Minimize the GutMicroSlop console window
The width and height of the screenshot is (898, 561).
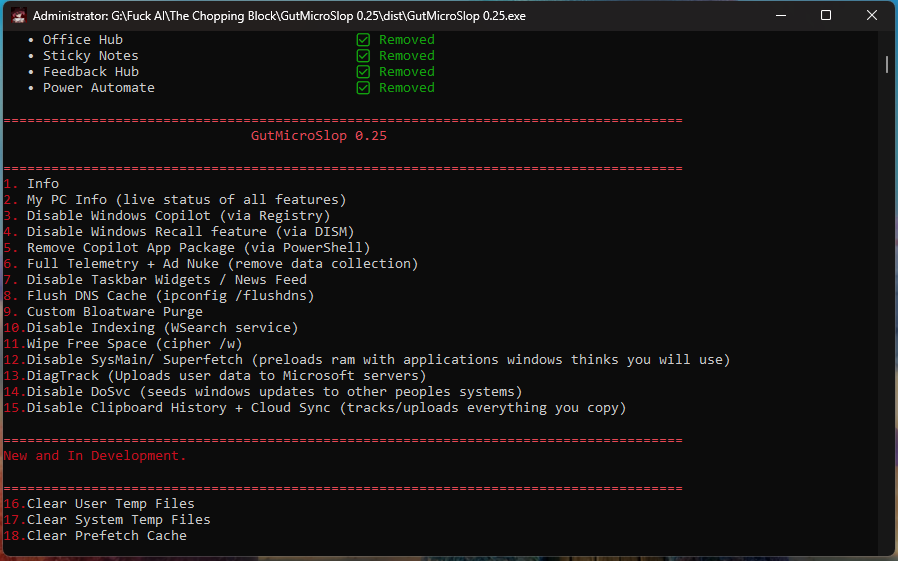tap(781, 15)
